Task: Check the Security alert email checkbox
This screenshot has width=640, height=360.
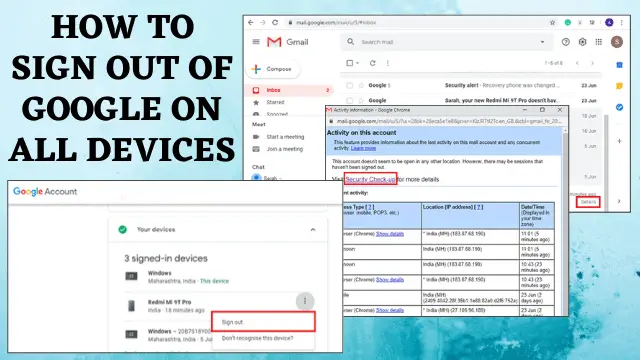Action: tap(349, 85)
